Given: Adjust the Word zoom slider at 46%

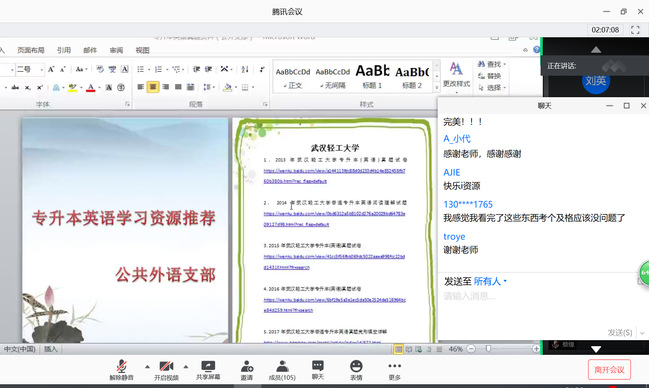Looking at the screenshot, I should coord(488,349).
